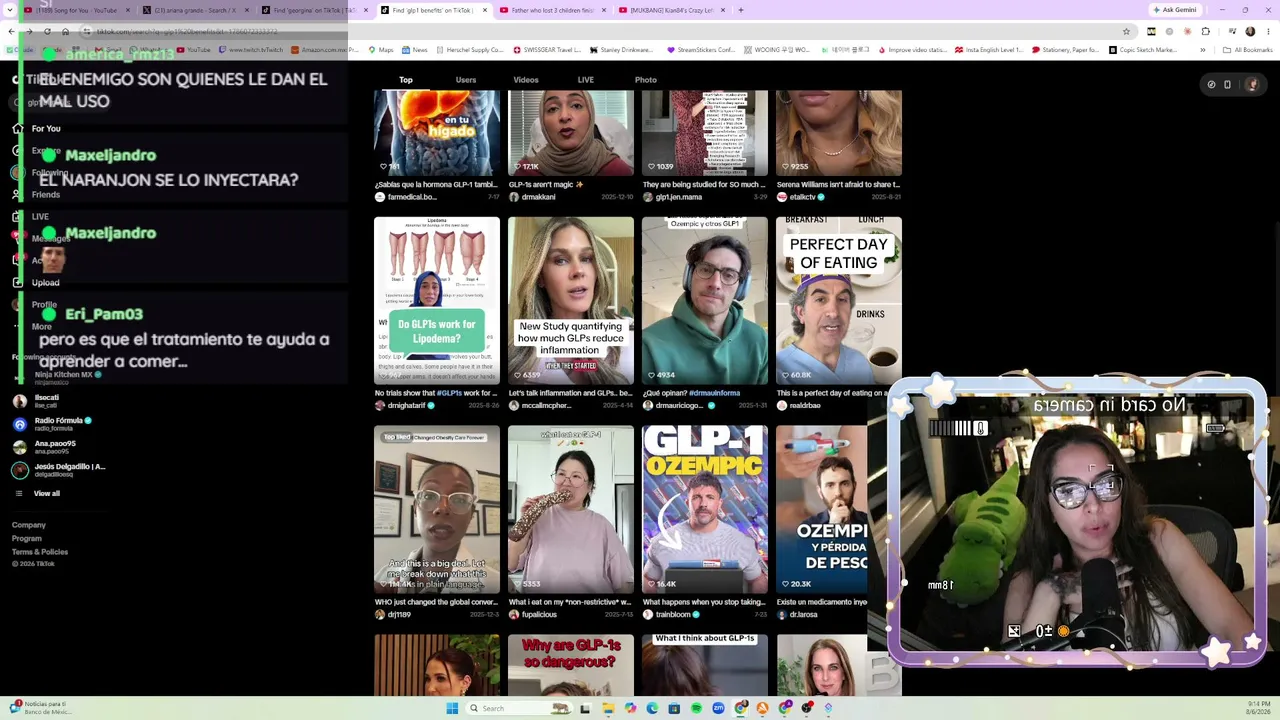
Task: Open the Maps bookmark
Action: tap(381, 50)
